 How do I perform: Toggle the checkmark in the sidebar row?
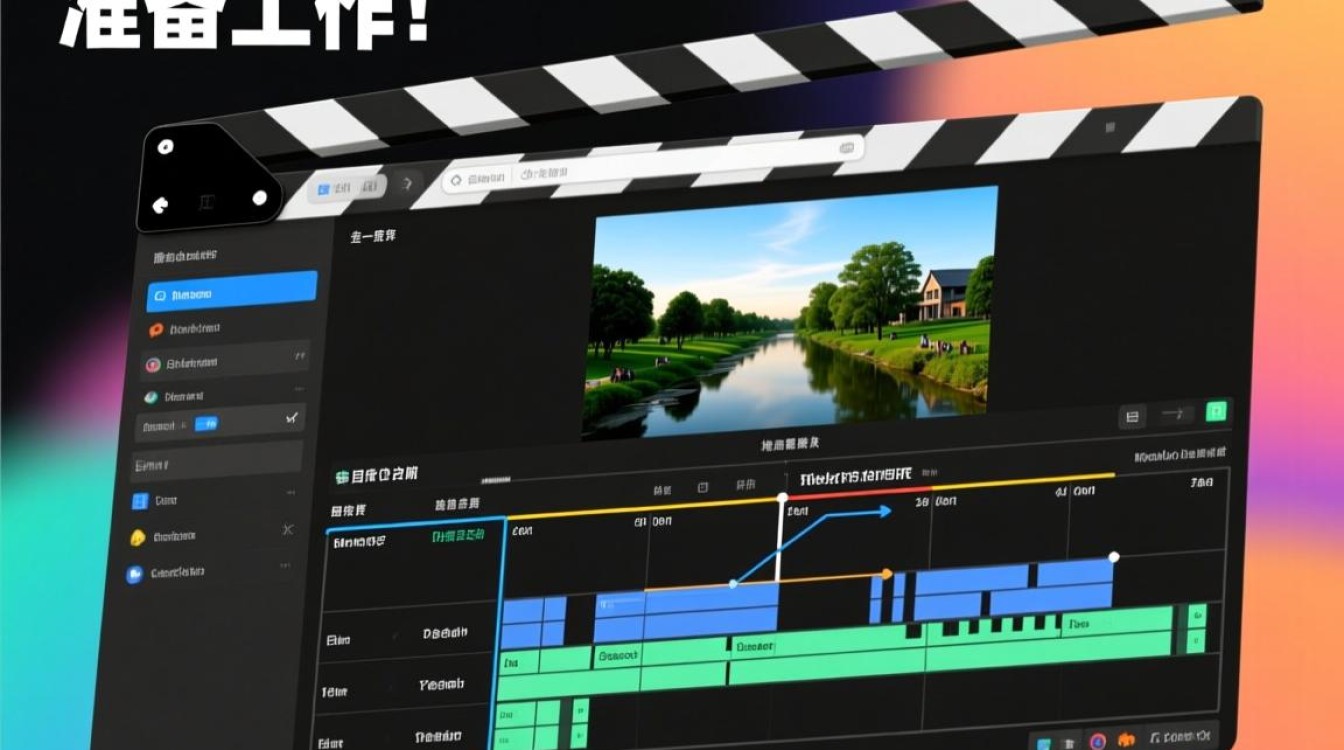pos(291,417)
